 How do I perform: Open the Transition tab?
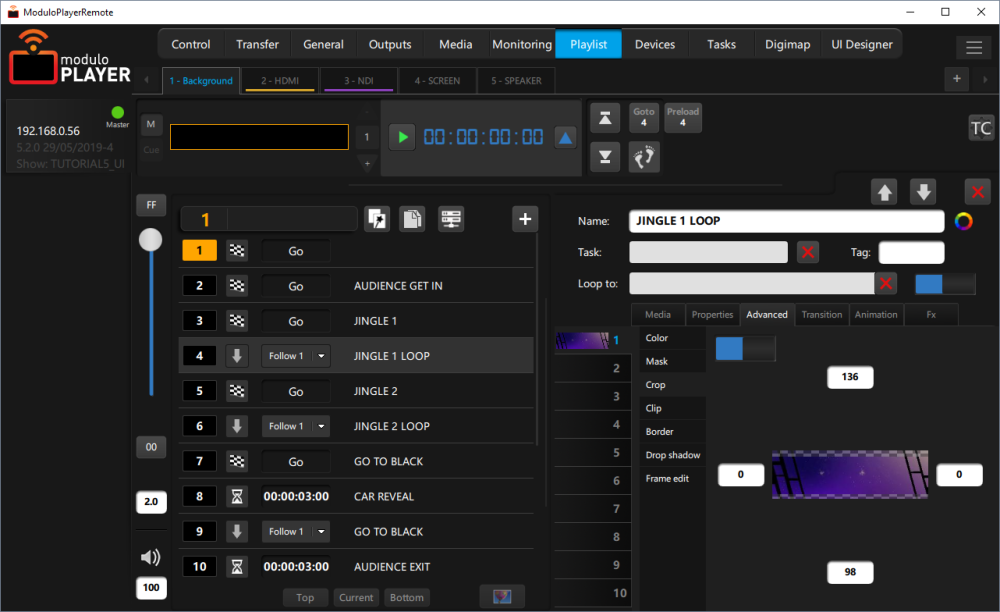(821, 314)
